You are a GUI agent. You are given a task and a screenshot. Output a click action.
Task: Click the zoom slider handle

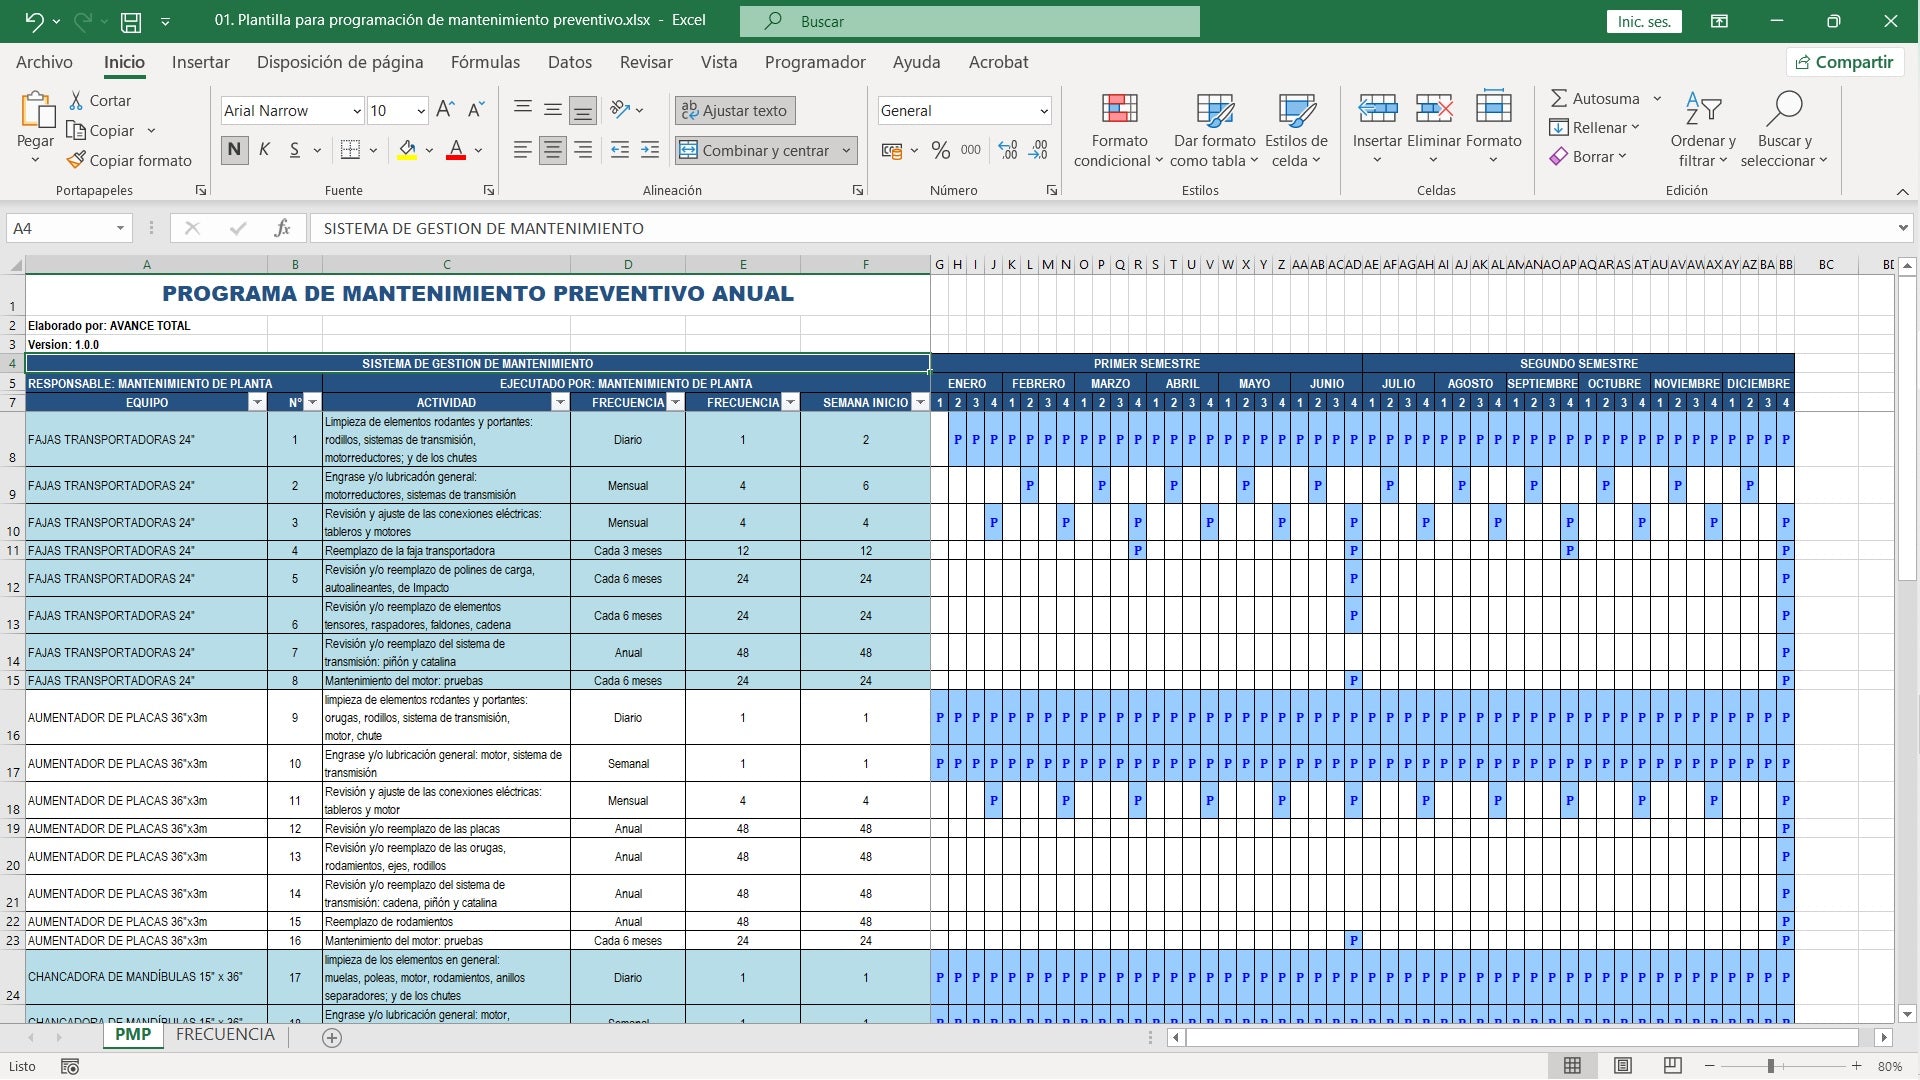tap(1770, 1066)
